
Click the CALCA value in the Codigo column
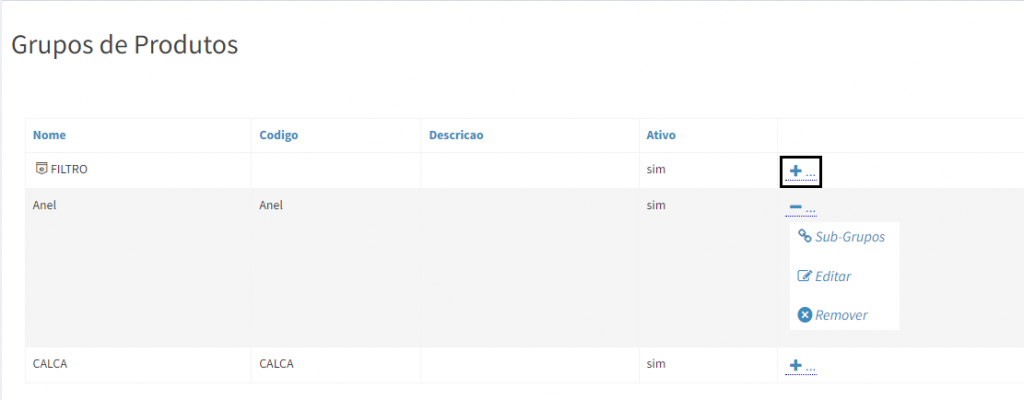(x=276, y=364)
